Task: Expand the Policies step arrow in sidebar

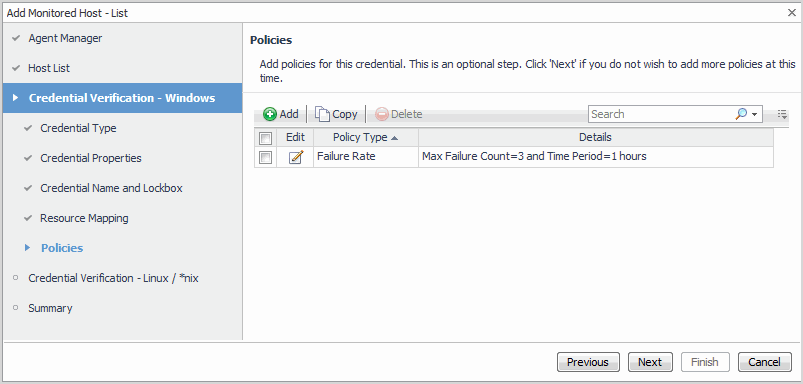Action: 28,248
